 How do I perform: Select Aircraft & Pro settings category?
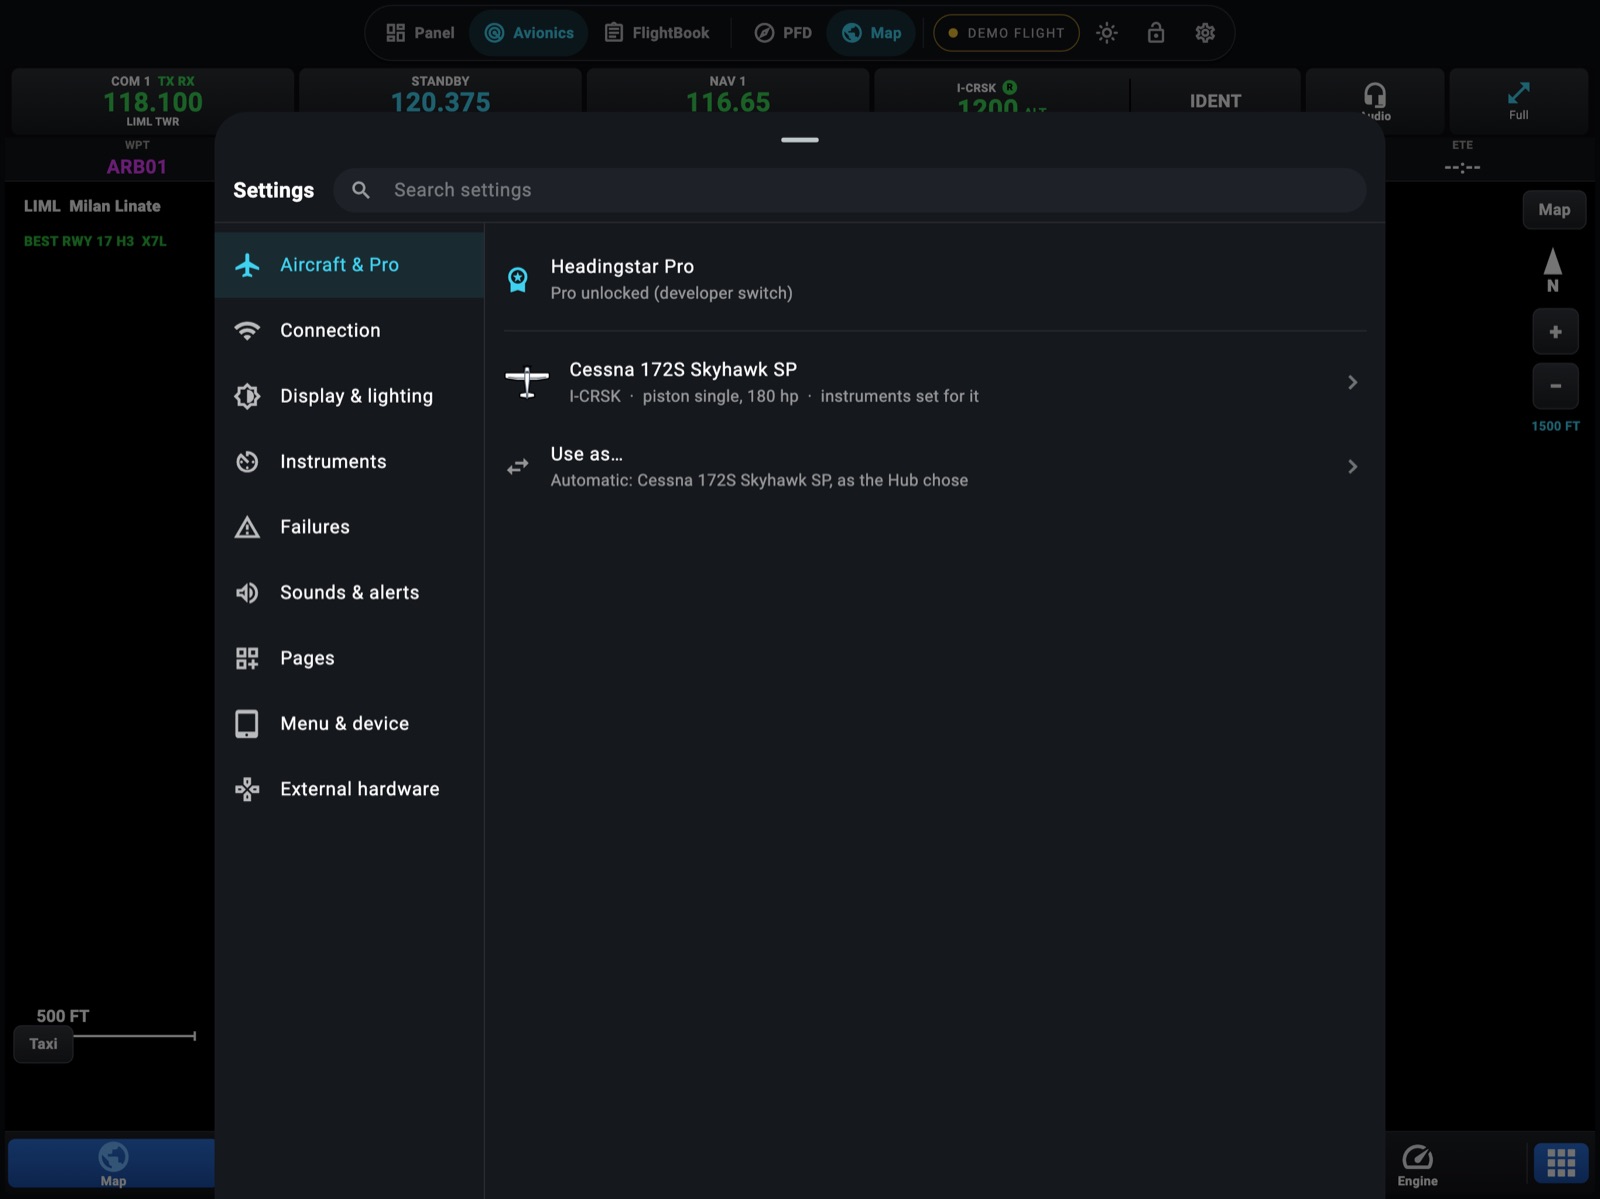tap(349, 265)
